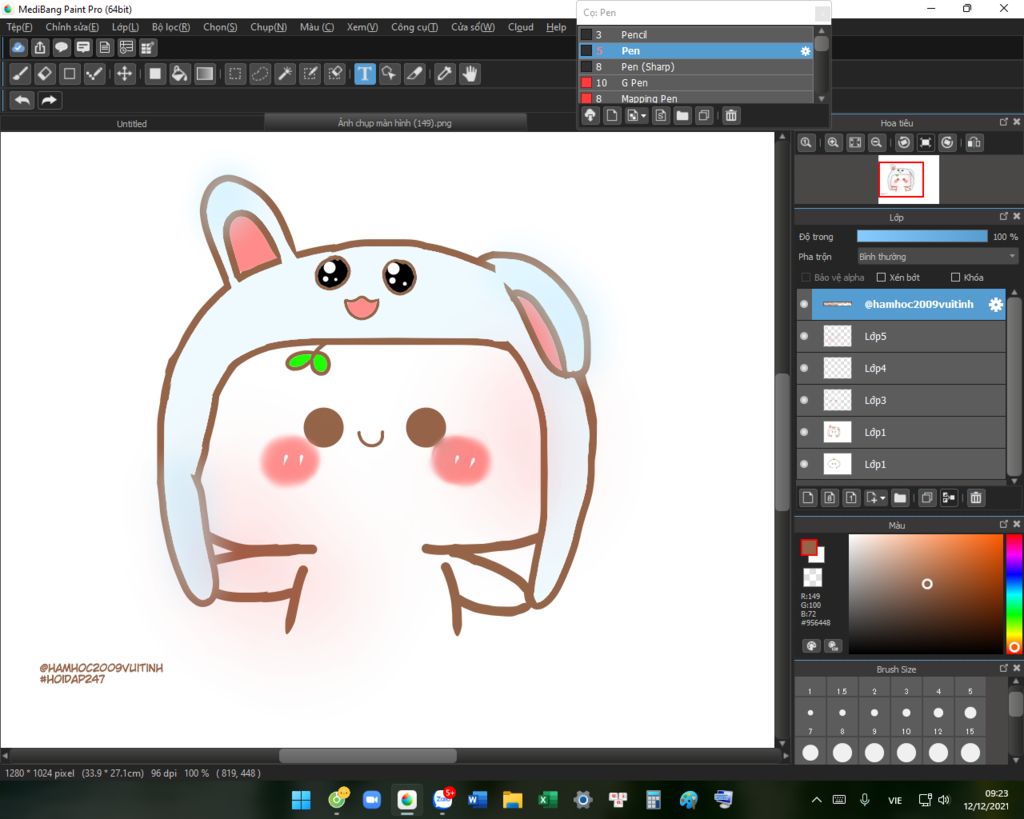Open the Chỉnh sửa(E) menu

click(x=72, y=27)
